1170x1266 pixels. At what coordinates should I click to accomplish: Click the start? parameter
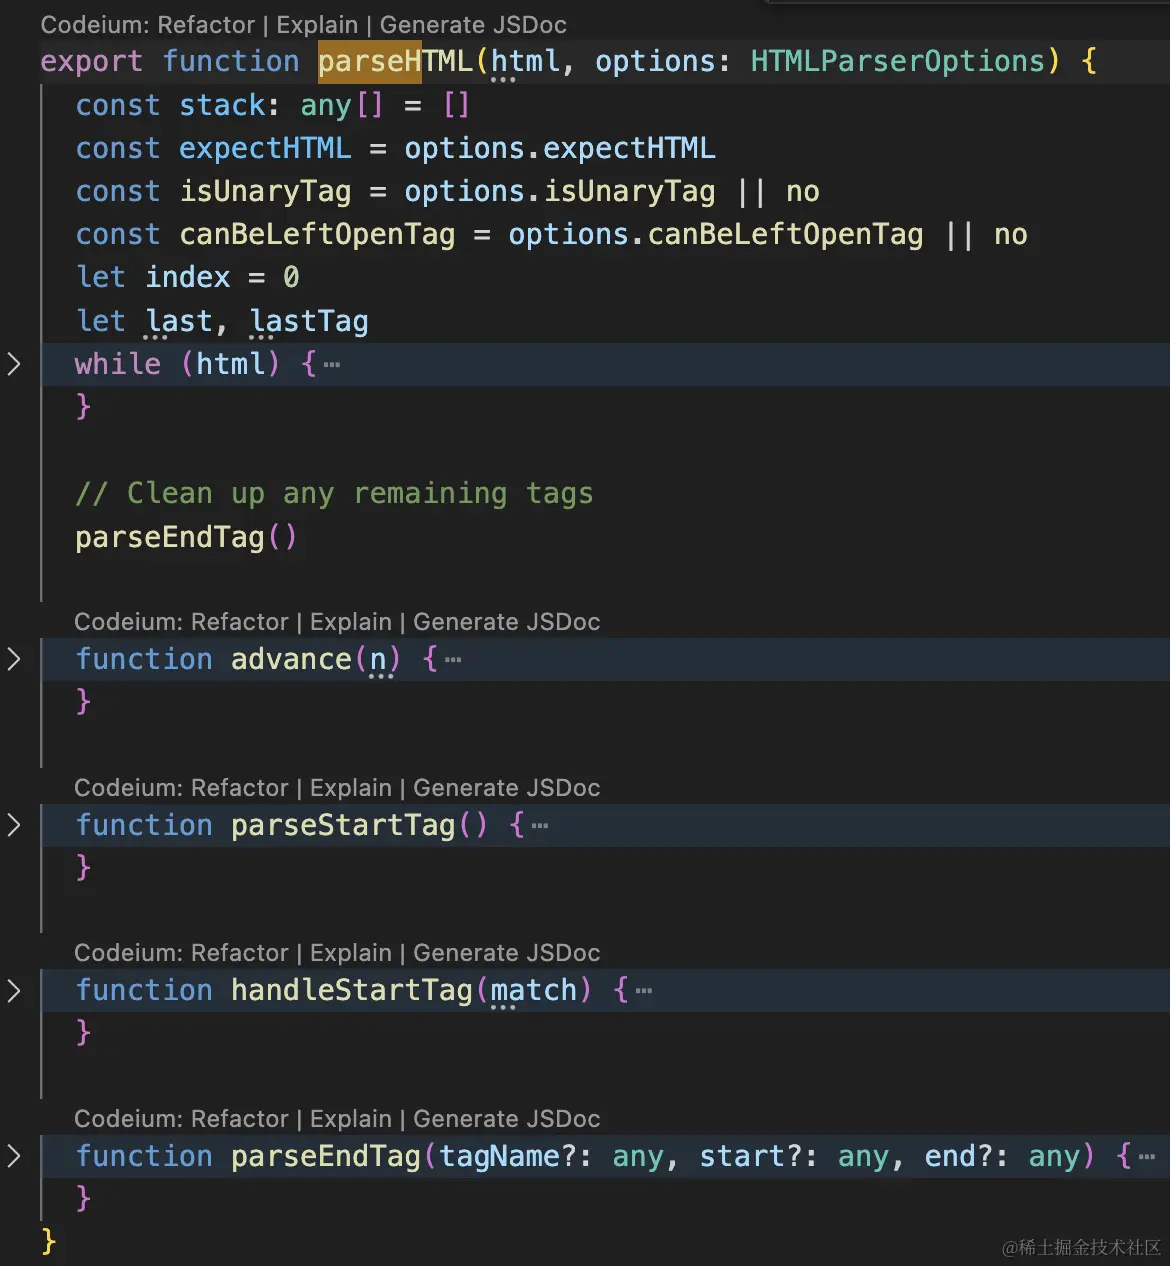pos(751,1156)
